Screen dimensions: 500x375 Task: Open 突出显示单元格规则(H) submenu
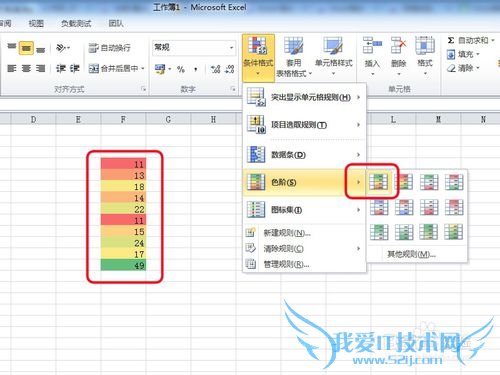coord(305,97)
